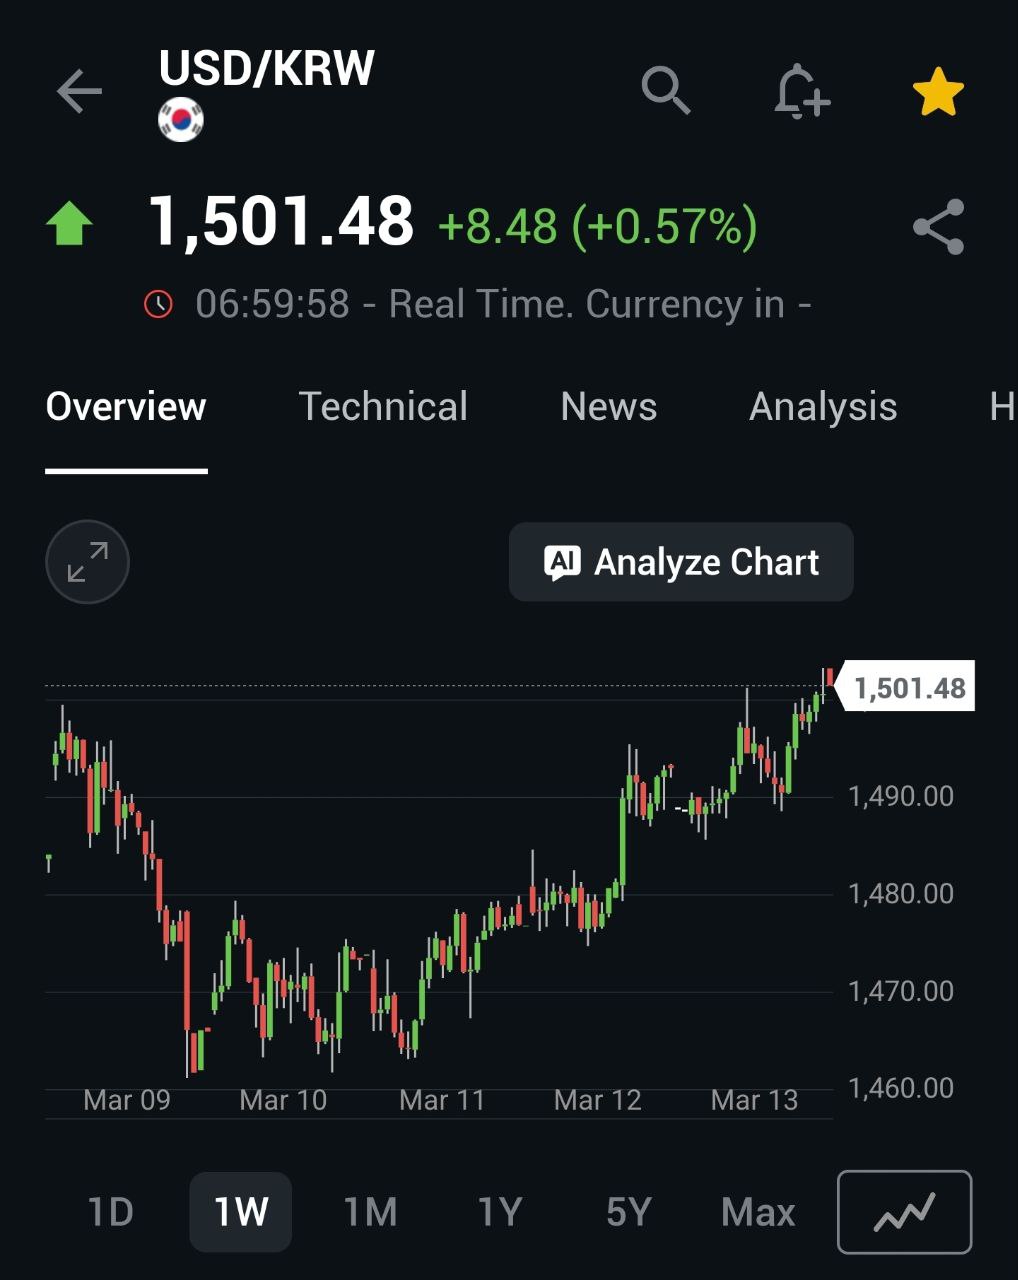Expand chart to fullscreen
This screenshot has height=1280, width=1018.
88,562
